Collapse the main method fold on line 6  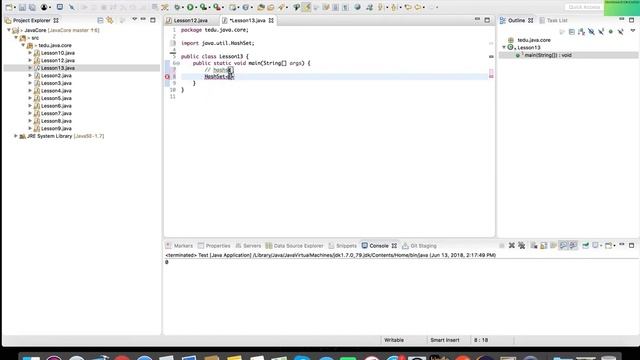178,64
